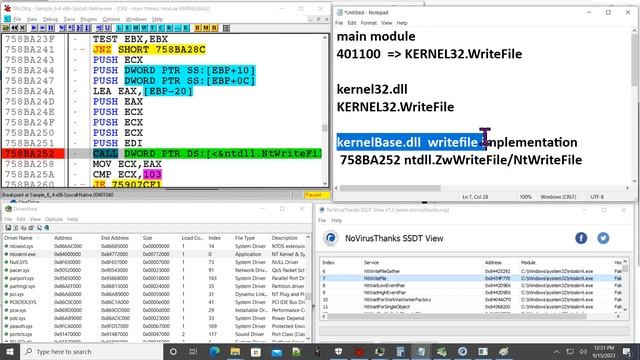The image size is (640, 360).
Task: Open Options menu in OllyDbg
Action: tap(111, 19)
